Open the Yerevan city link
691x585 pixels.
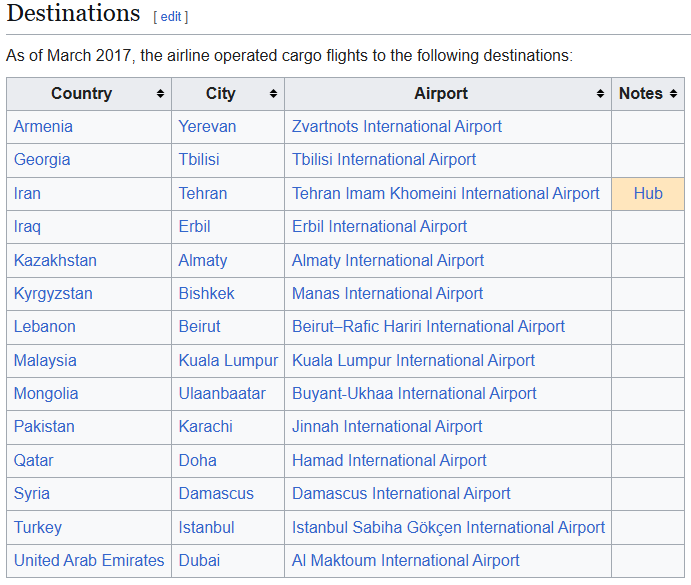coord(207,127)
